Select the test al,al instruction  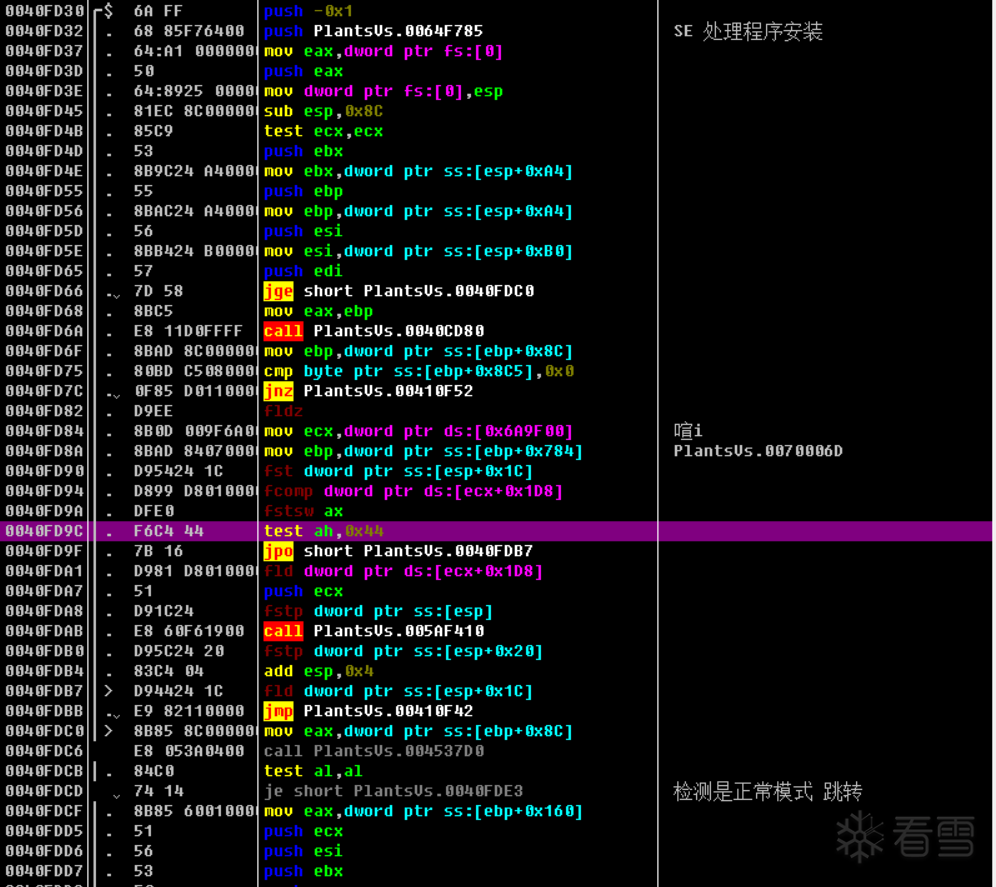(313, 771)
